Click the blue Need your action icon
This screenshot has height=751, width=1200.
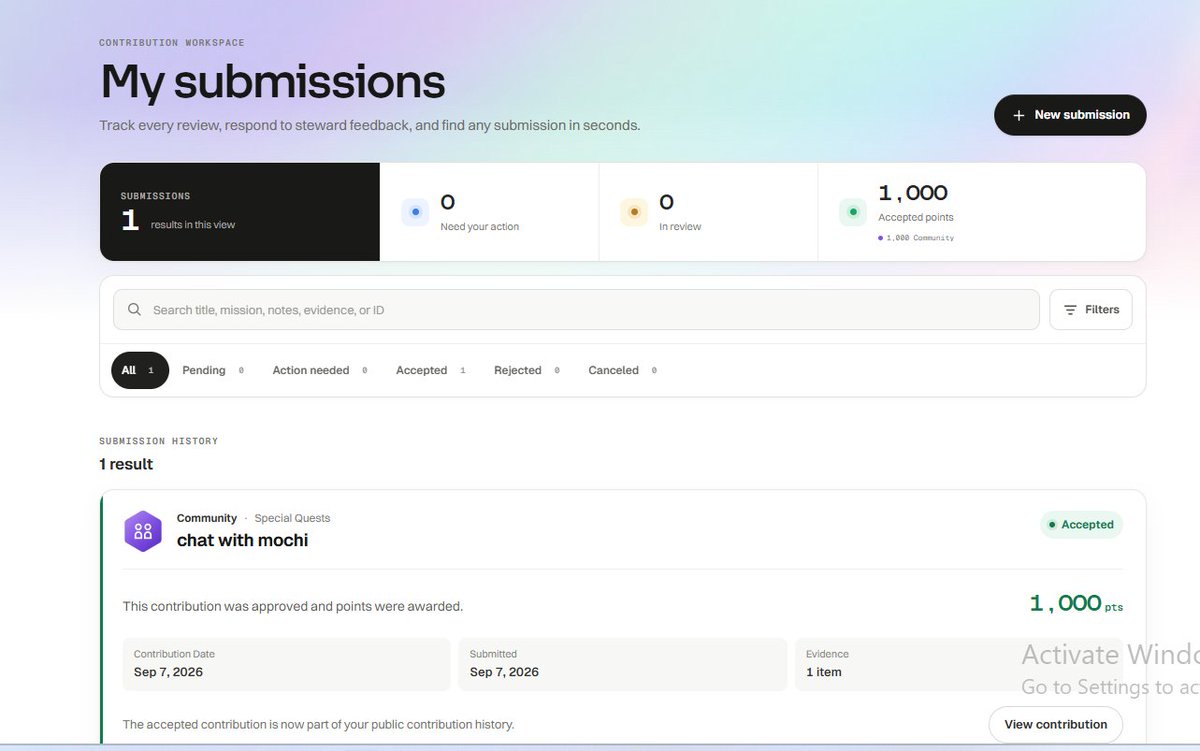(415, 212)
